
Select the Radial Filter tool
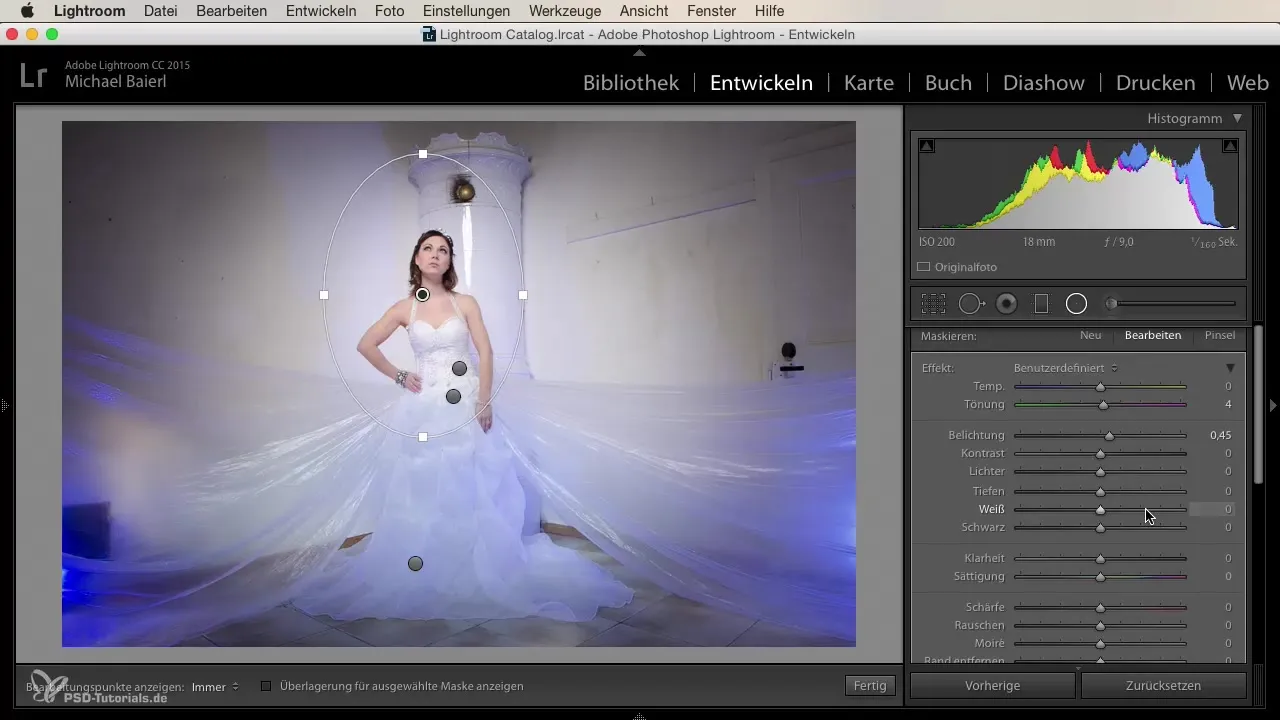(1076, 304)
